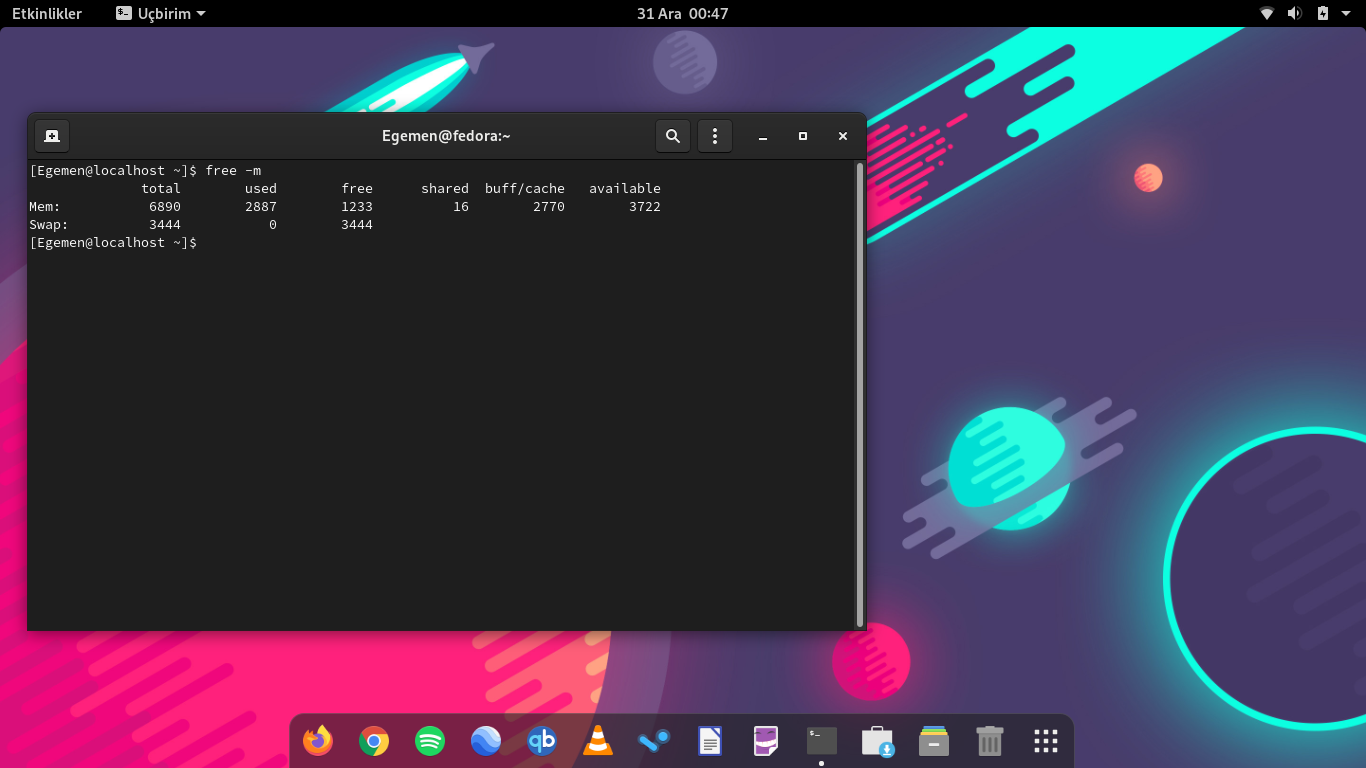The height and width of the screenshot is (768, 1366).
Task: Open the calendar from the 31 Ara 00:47 clock
Action: (x=683, y=13)
